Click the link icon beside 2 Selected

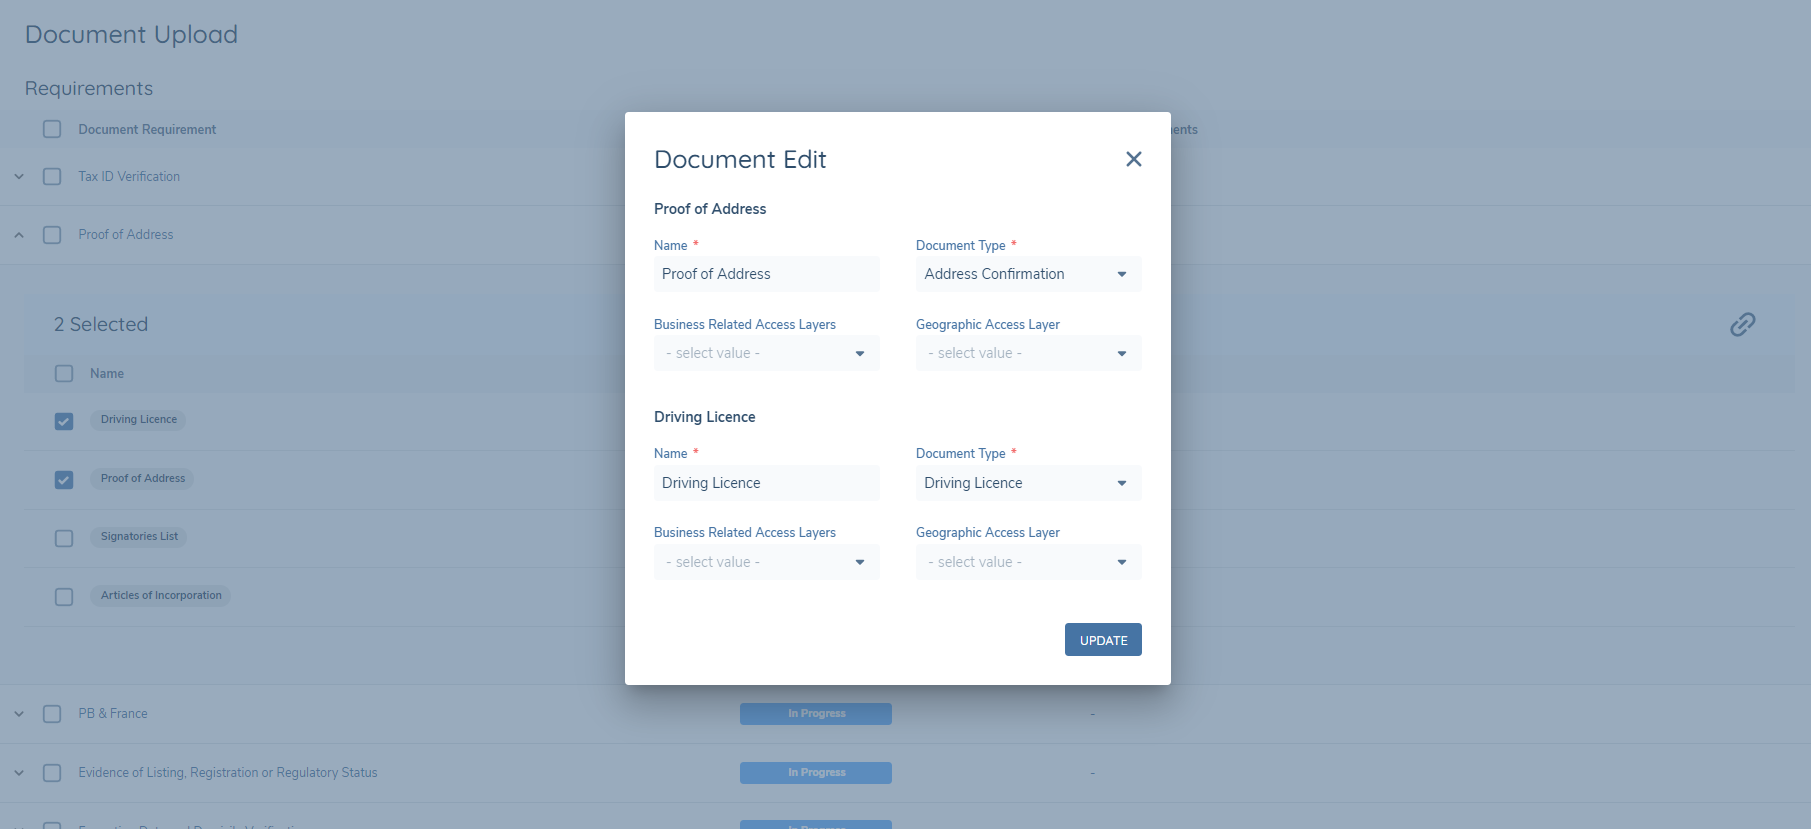tap(1742, 324)
